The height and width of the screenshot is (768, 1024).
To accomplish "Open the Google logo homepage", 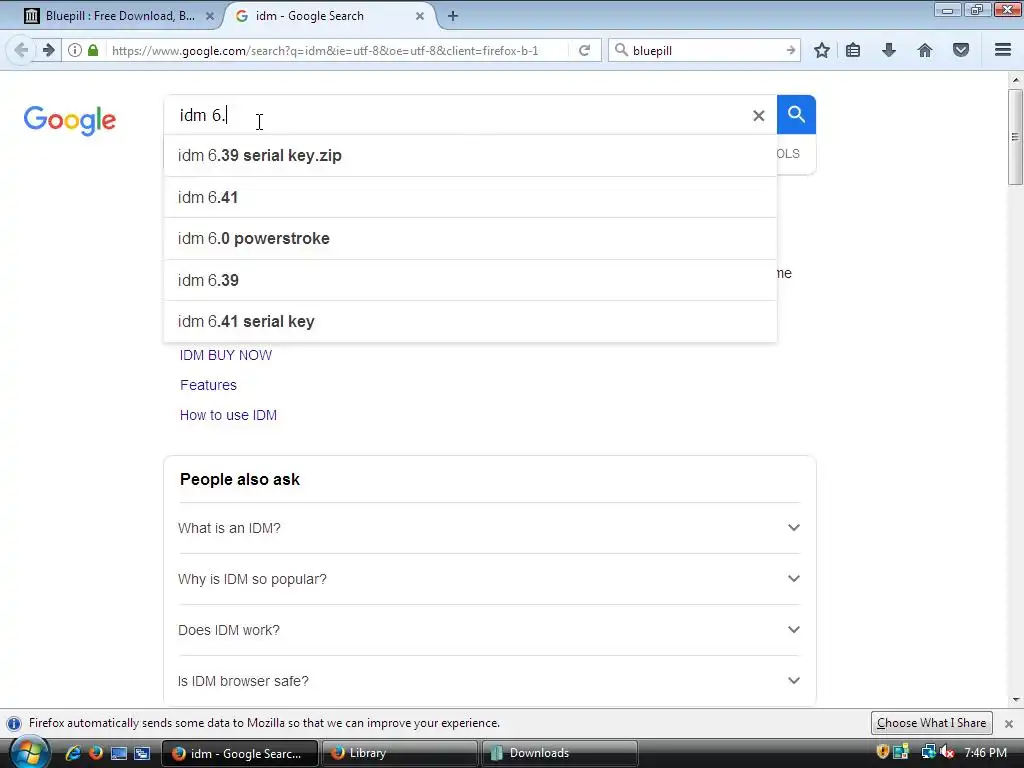I will pos(70,120).
